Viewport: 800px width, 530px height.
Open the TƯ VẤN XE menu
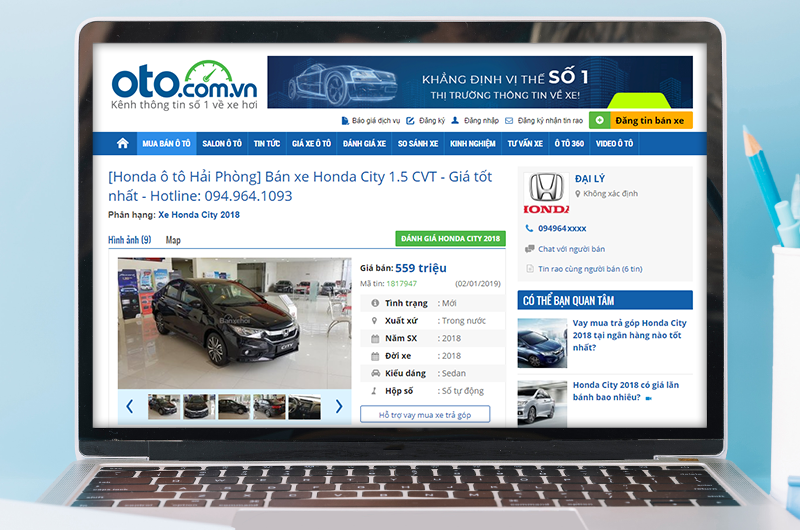pos(525,144)
